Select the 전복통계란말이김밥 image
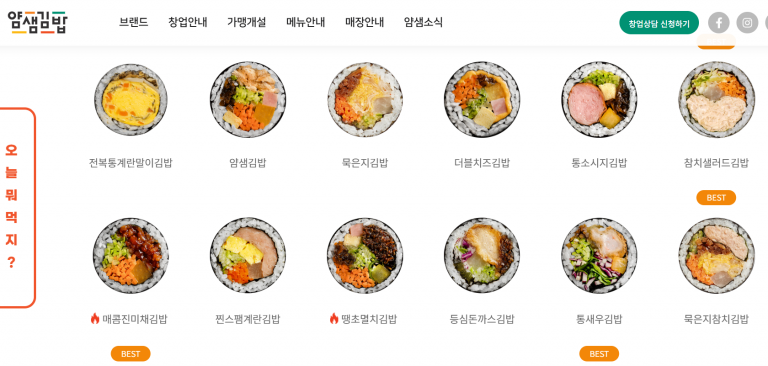The image size is (768, 366). pyautogui.click(x=130, y=100)
